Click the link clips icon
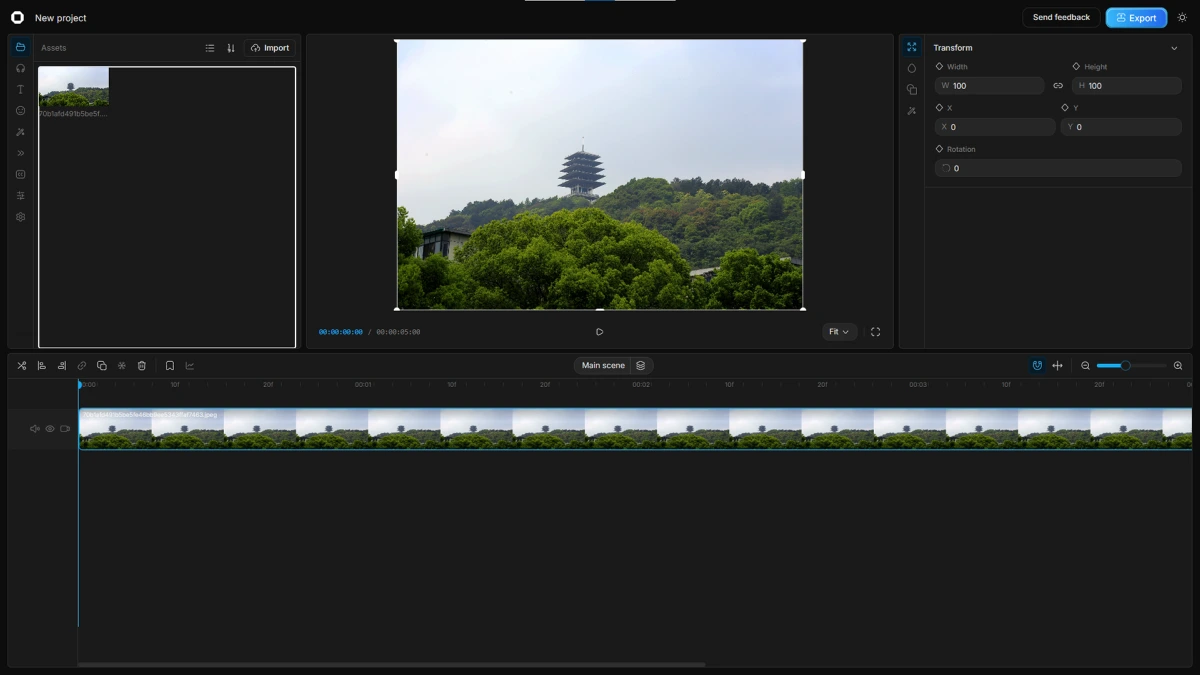The image size is (1200, 675). (82, 366)
